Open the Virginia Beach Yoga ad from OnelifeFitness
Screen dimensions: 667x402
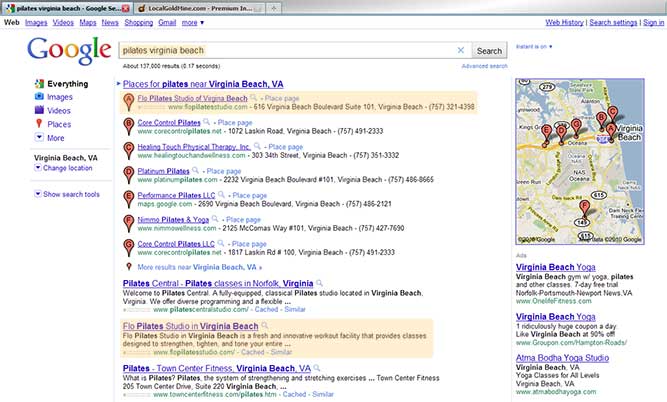point(556,267)
